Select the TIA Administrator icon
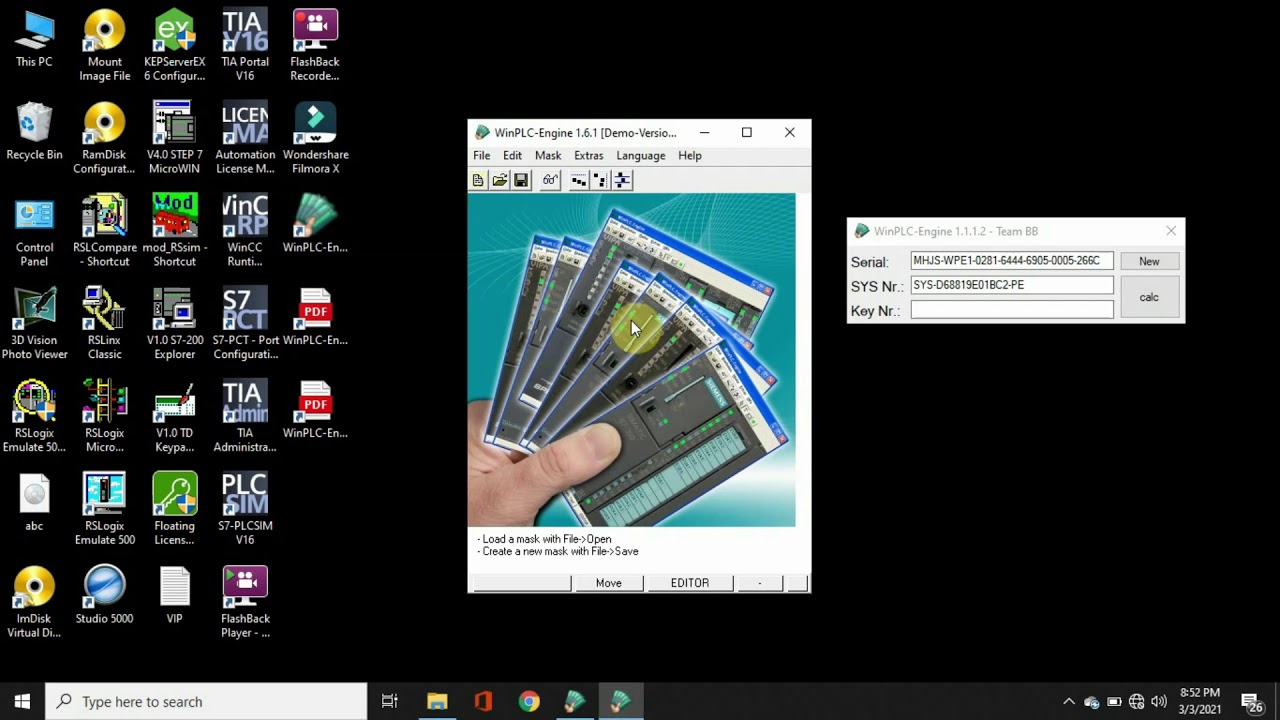1280x720 pixels. tap(245, 418)
